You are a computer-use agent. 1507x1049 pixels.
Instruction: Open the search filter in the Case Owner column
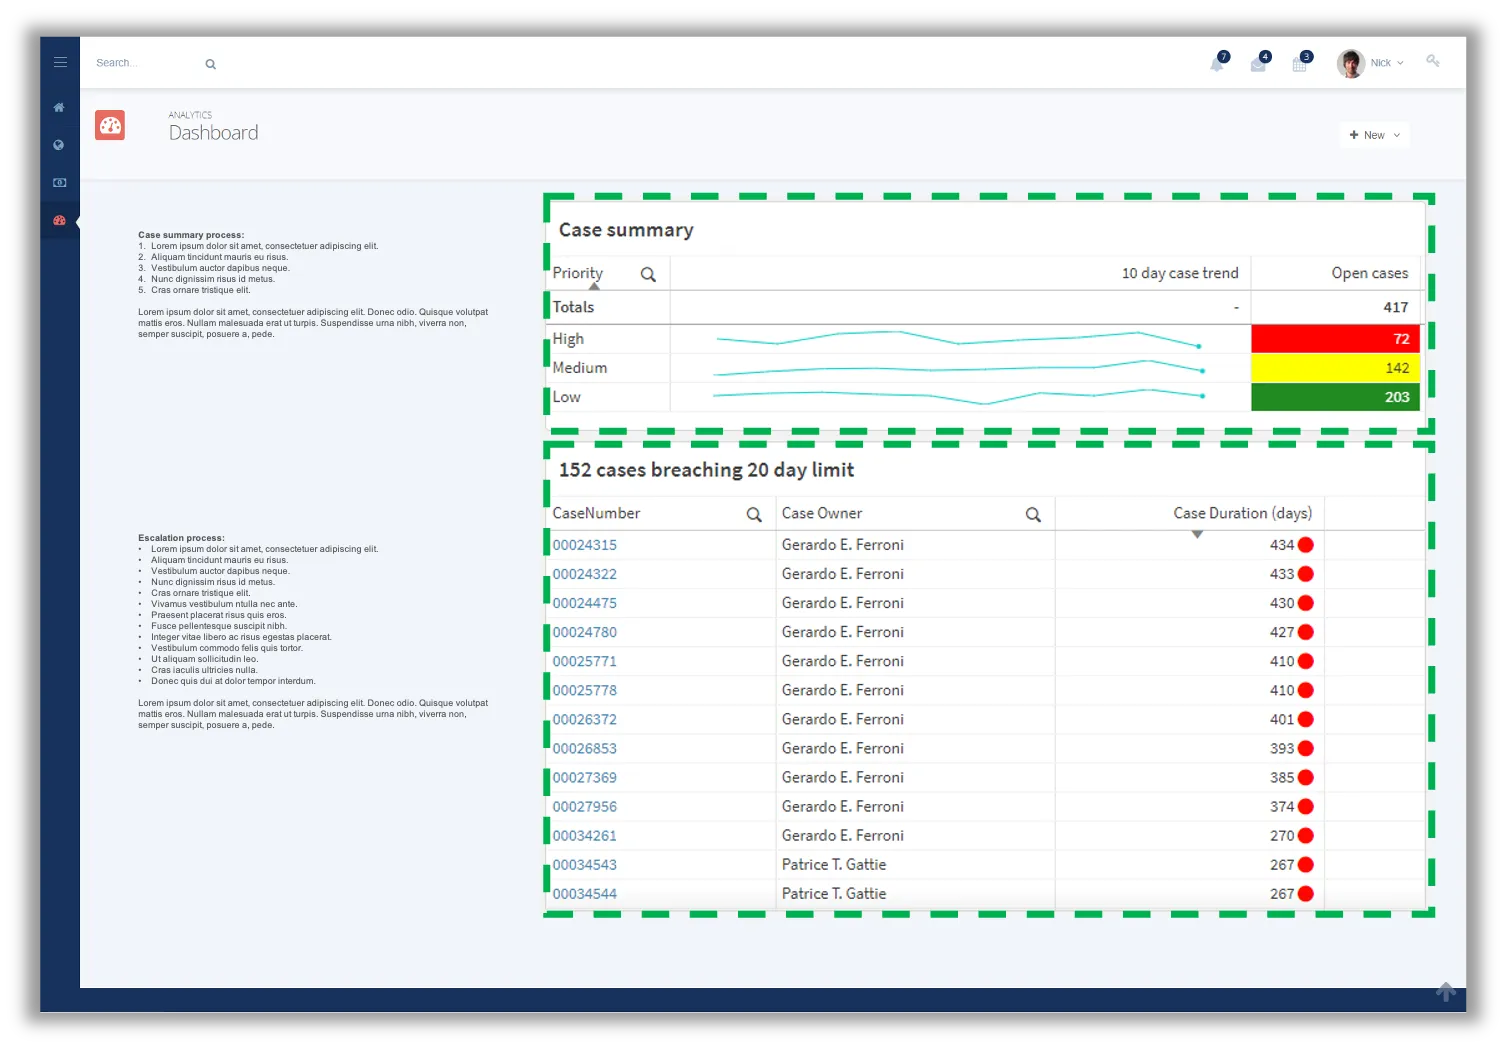coord(1034,513)
